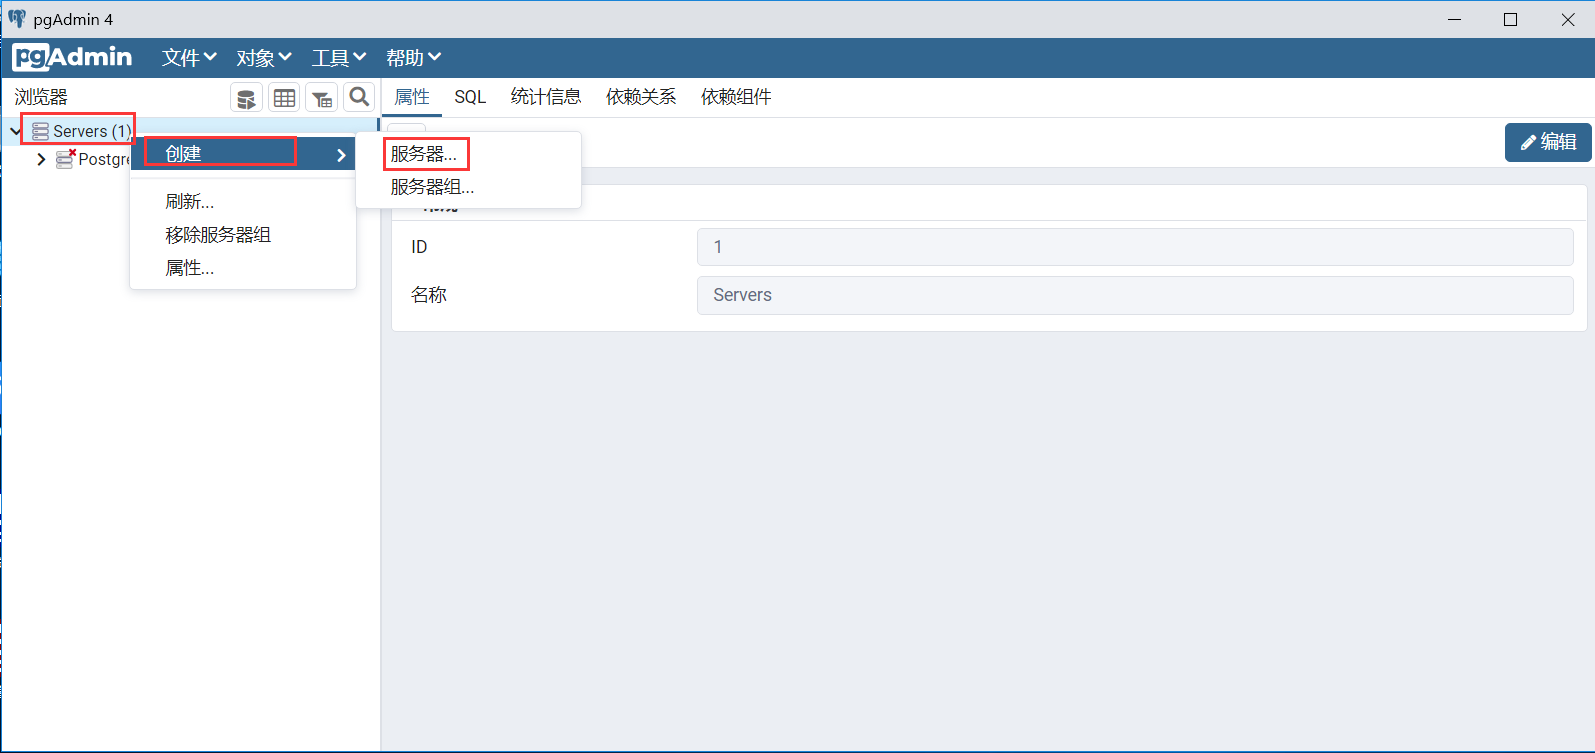Click the 编辑 button

pyautogui.click(x=1548, y=142)
